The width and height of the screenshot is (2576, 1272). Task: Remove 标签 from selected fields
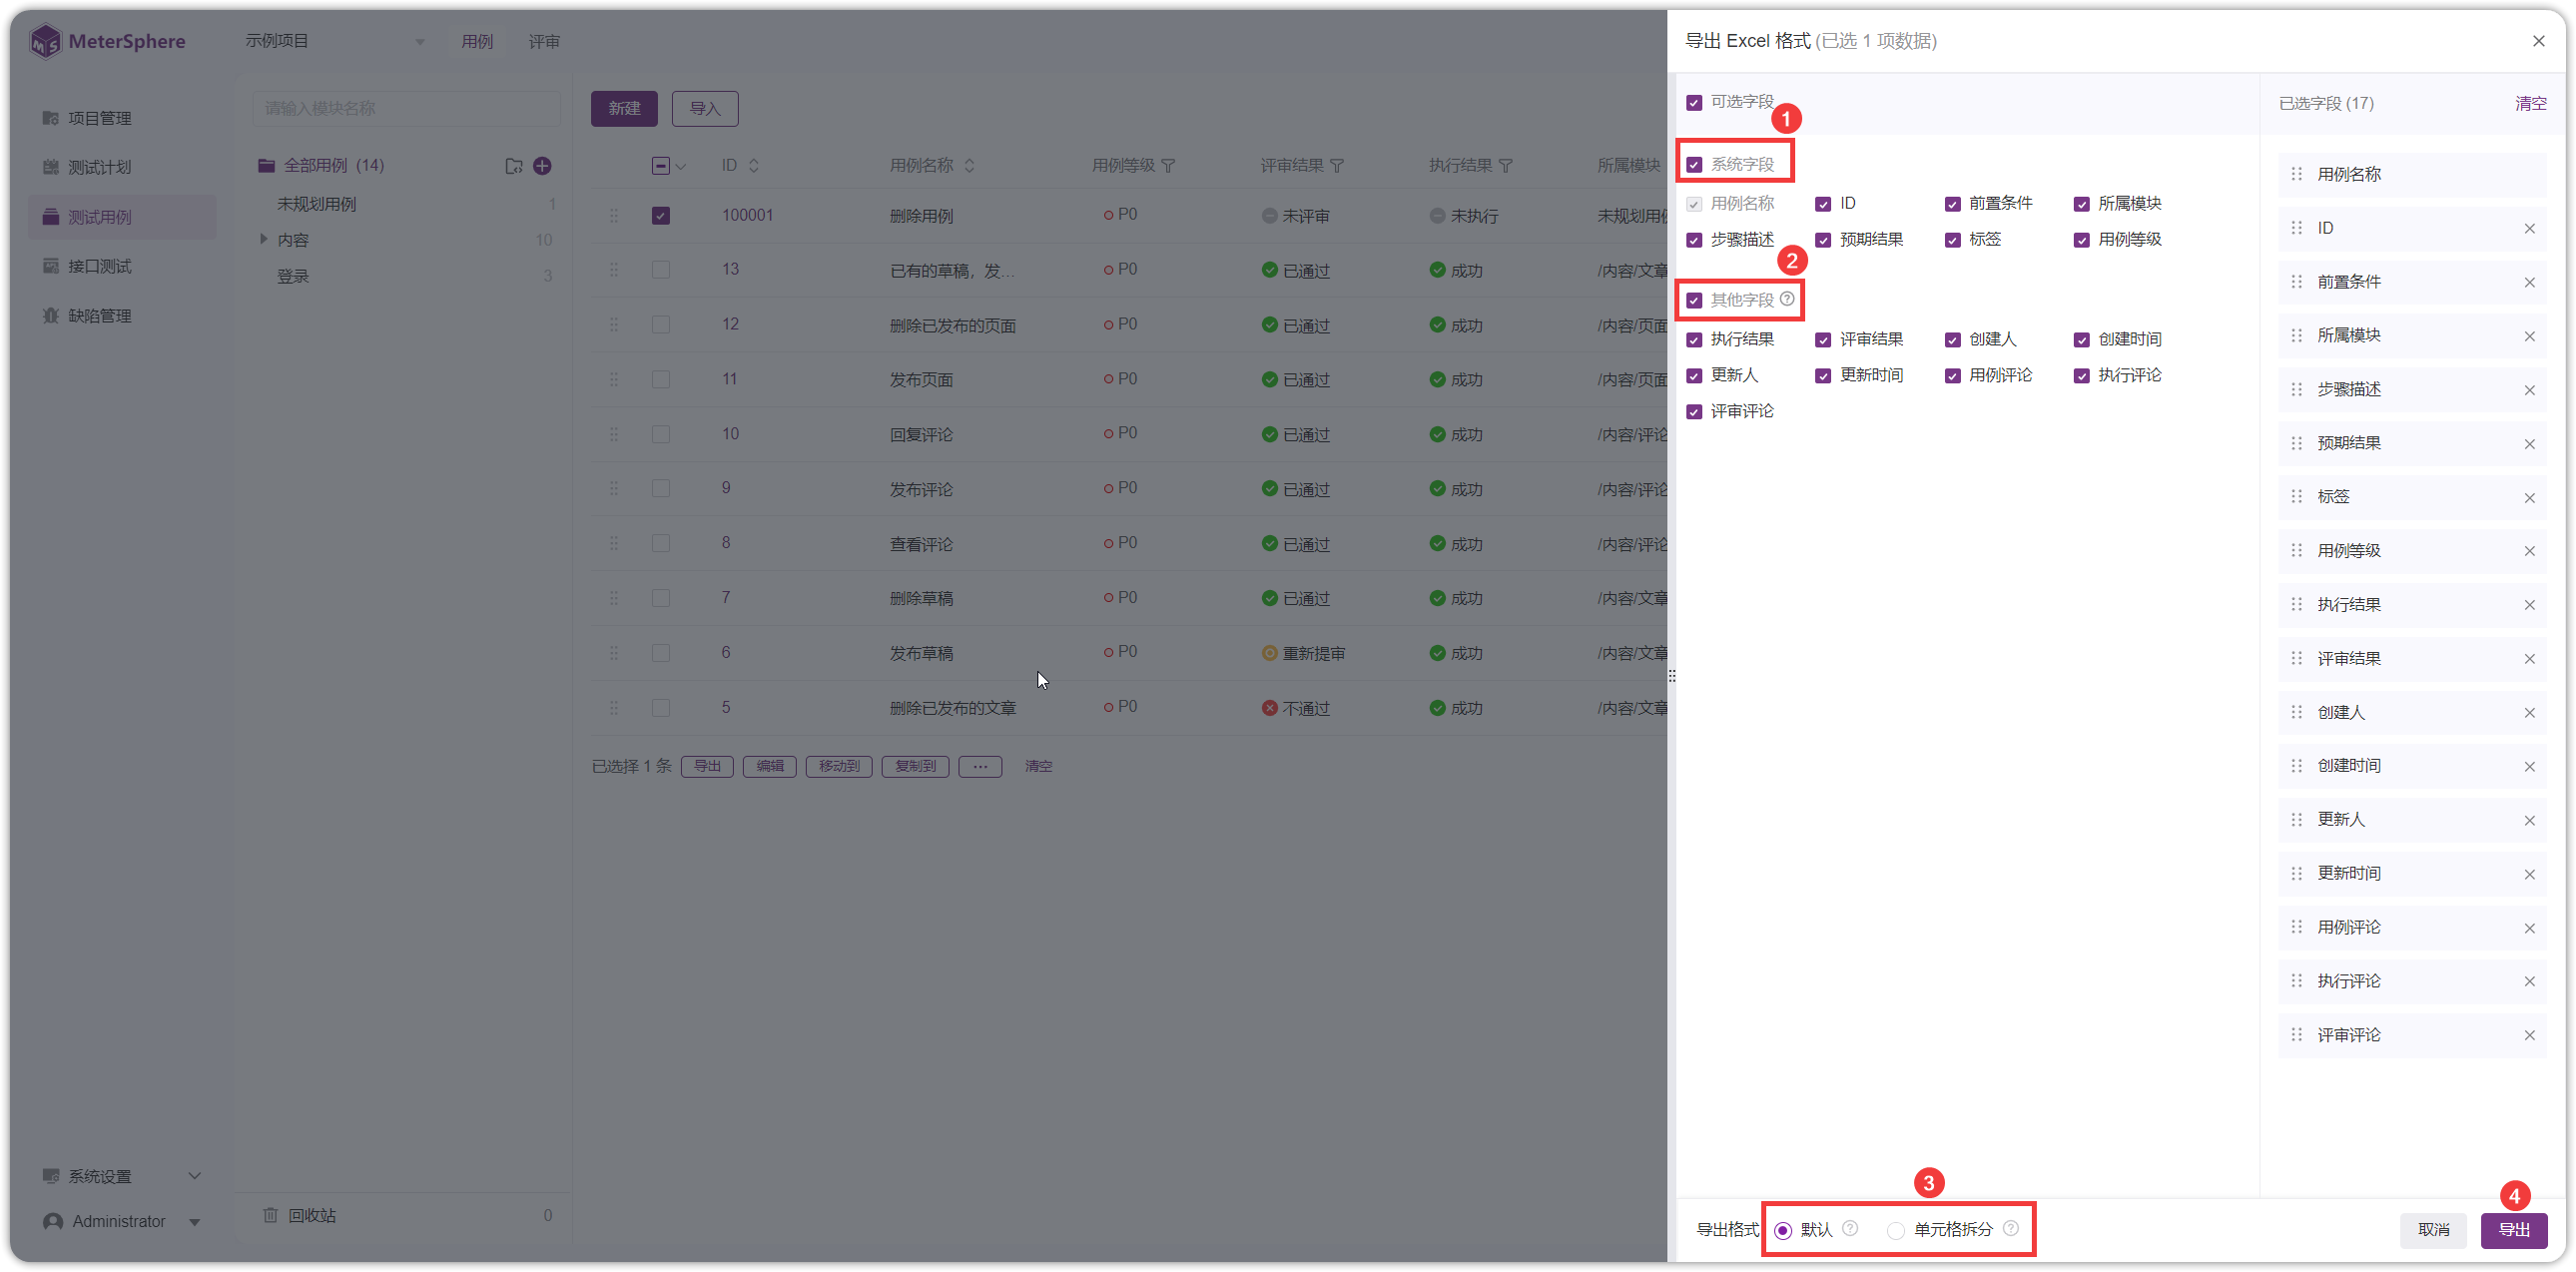[x=2529, y=497]
